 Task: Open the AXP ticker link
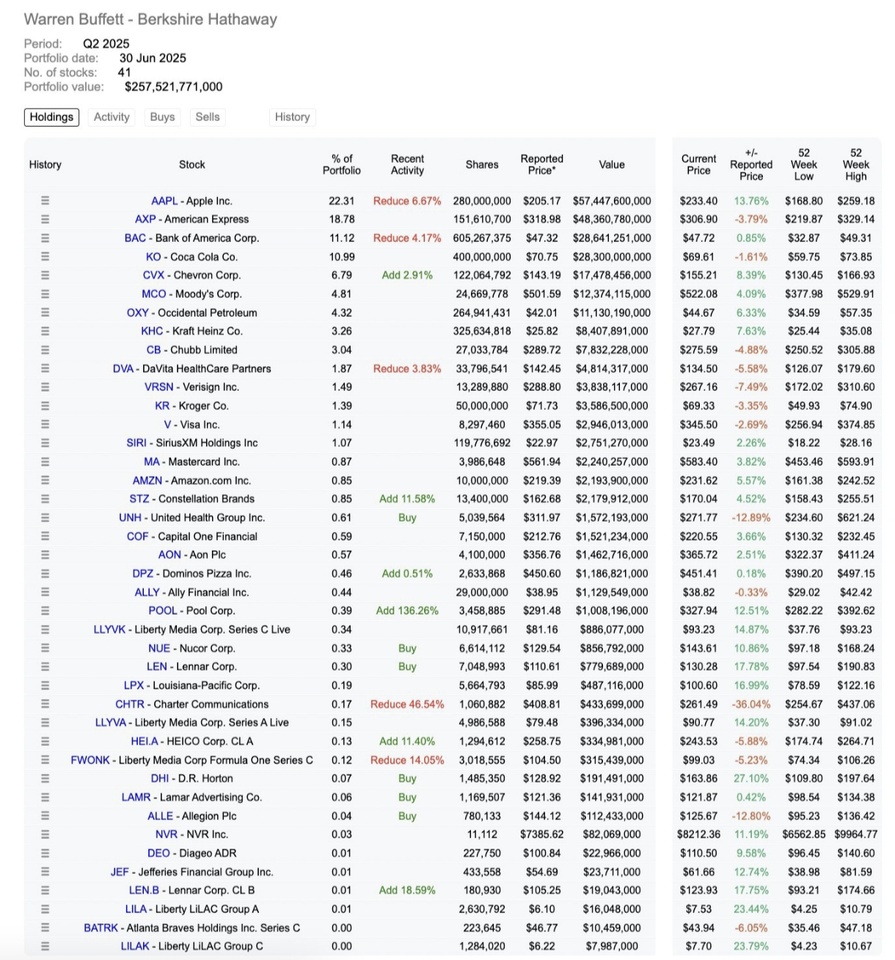pyautogui.click(x=145, y=219)
